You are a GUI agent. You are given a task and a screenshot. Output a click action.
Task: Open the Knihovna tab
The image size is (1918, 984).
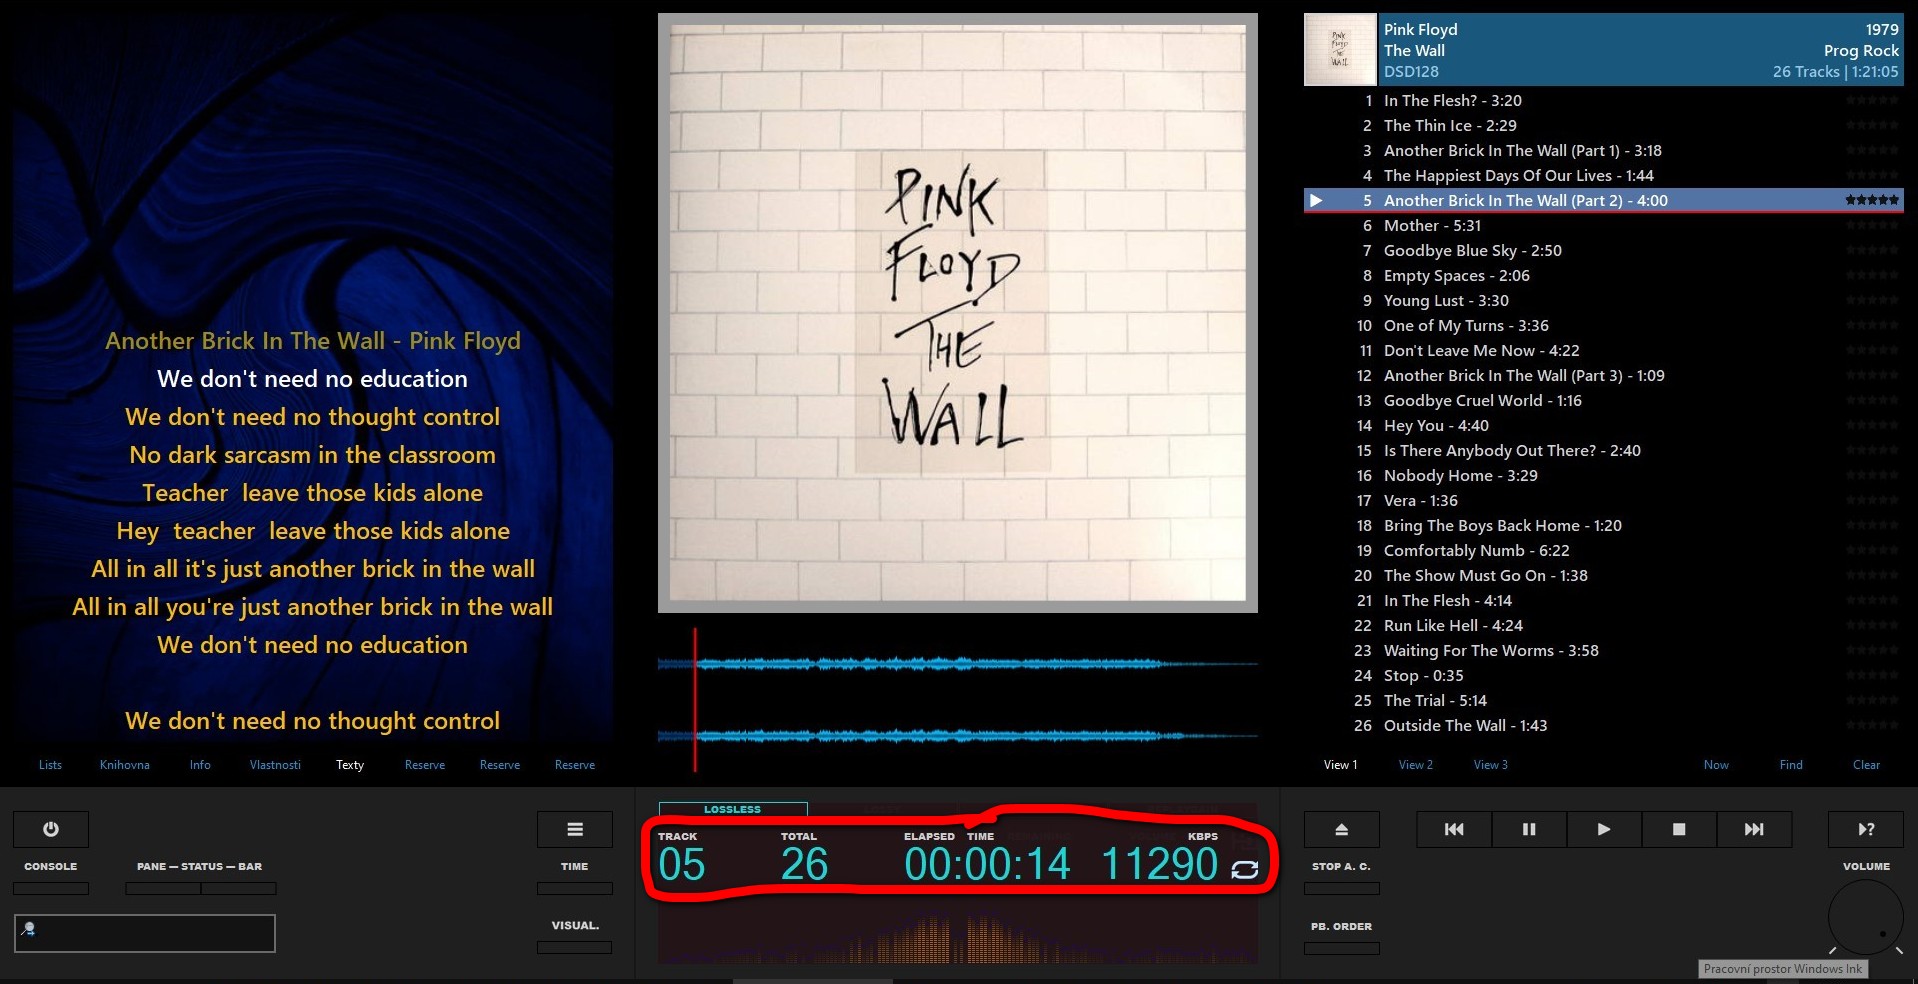coord(125,765)
